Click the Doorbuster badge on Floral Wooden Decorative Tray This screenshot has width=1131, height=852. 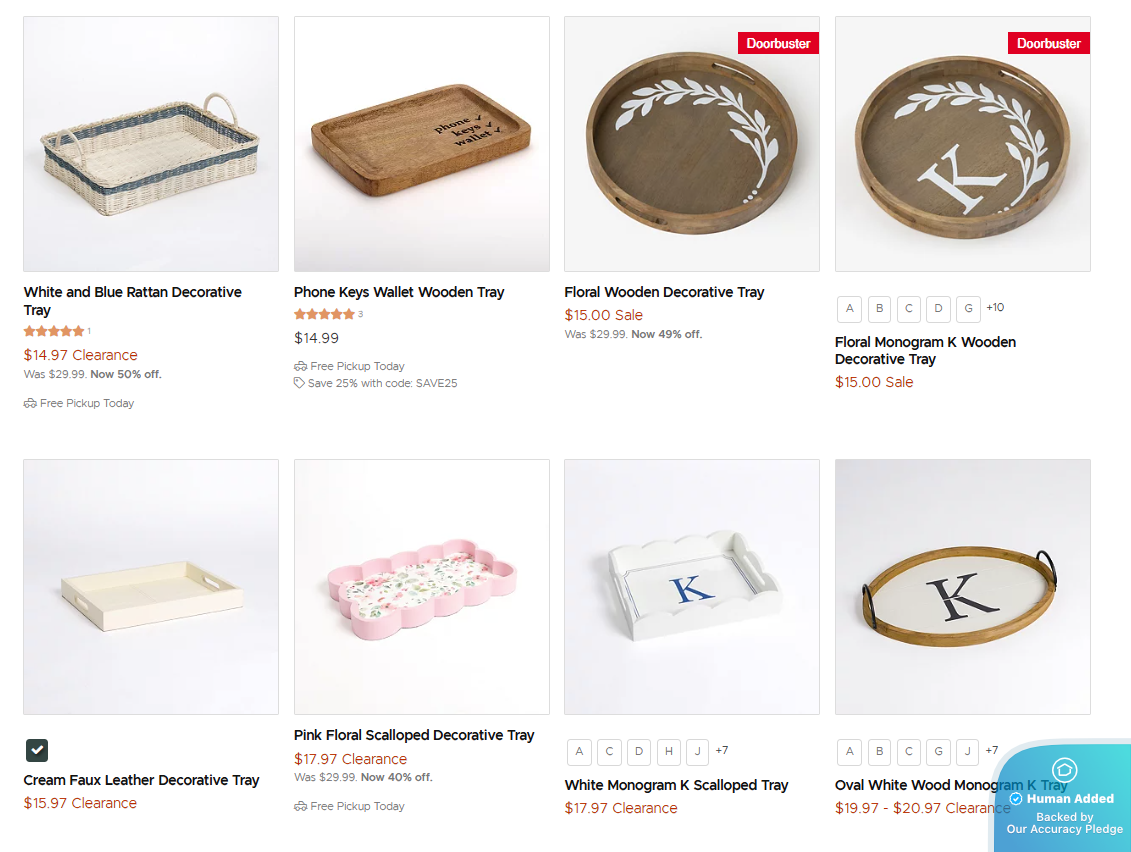coord(778,43)
